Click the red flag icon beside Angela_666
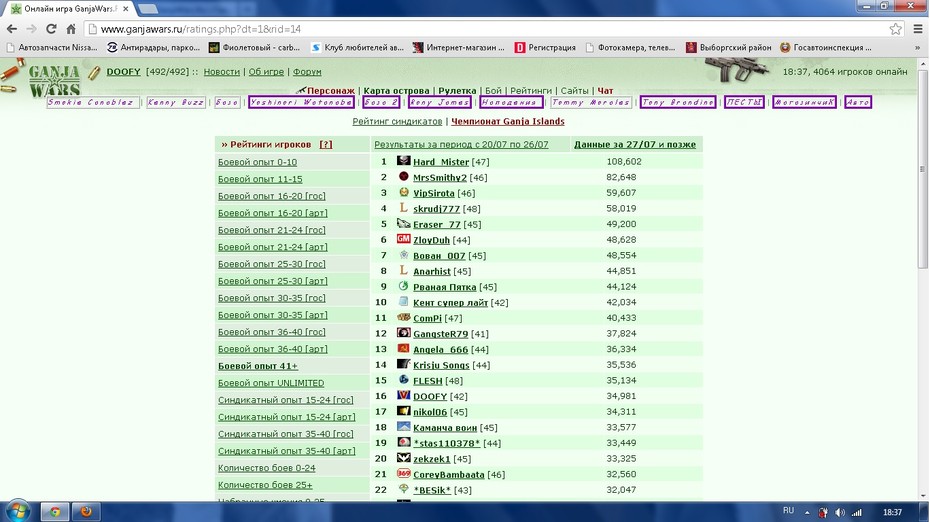Image resolution: width=930 pixels, height=522 pixels. click(403, 348)
